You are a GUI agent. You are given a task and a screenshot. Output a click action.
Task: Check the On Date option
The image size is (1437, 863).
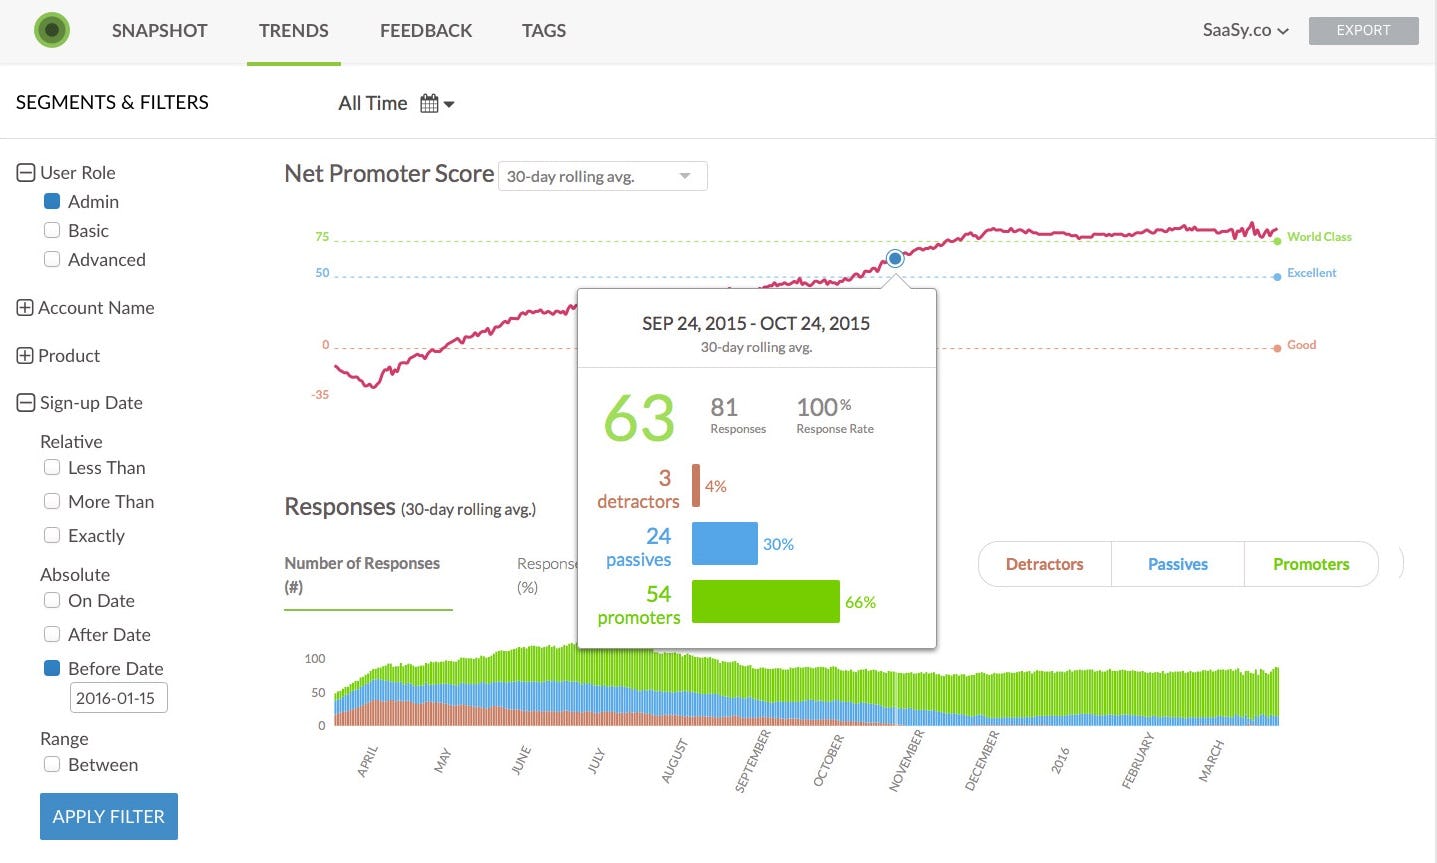(x=52, y=600)
